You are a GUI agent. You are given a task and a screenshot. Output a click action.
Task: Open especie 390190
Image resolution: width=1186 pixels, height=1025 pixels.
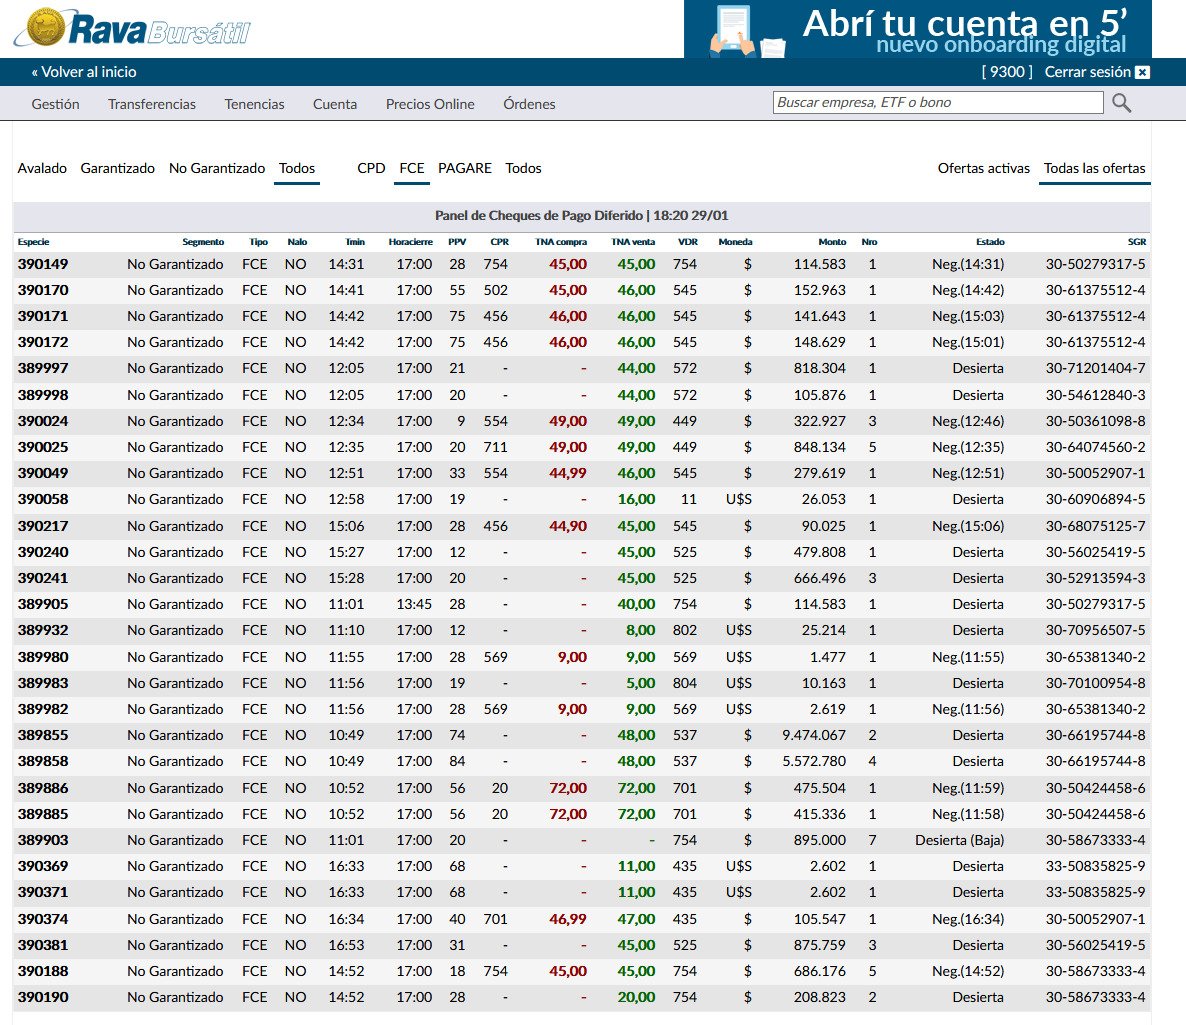pos(42,997)
